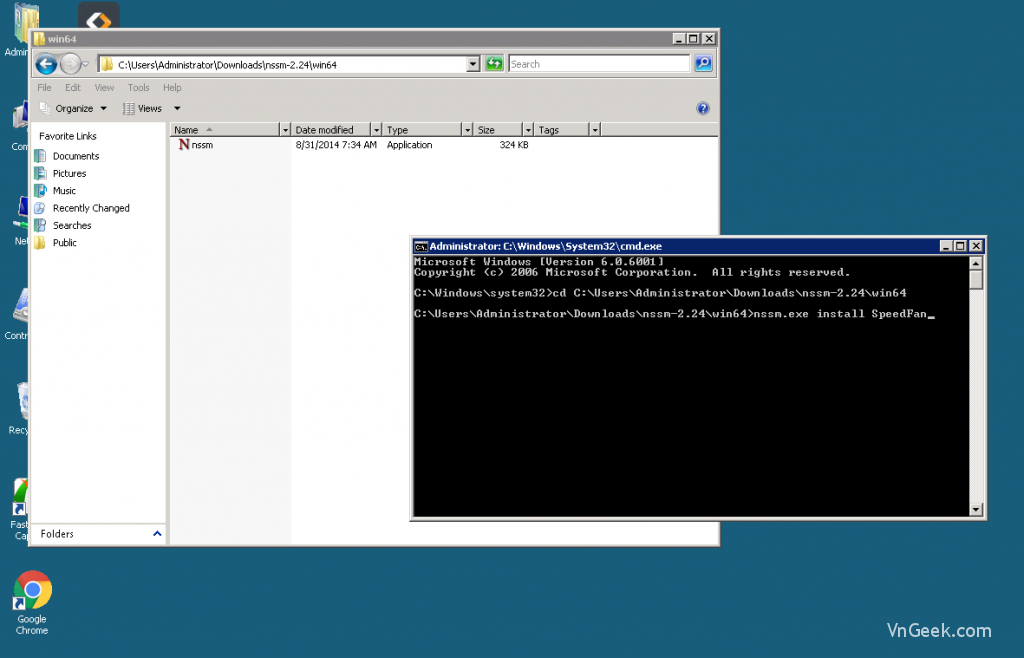The width and height of the screenshot is (1024, 658).
Task: Open the Tools menu
Action: tap(138, 87)
